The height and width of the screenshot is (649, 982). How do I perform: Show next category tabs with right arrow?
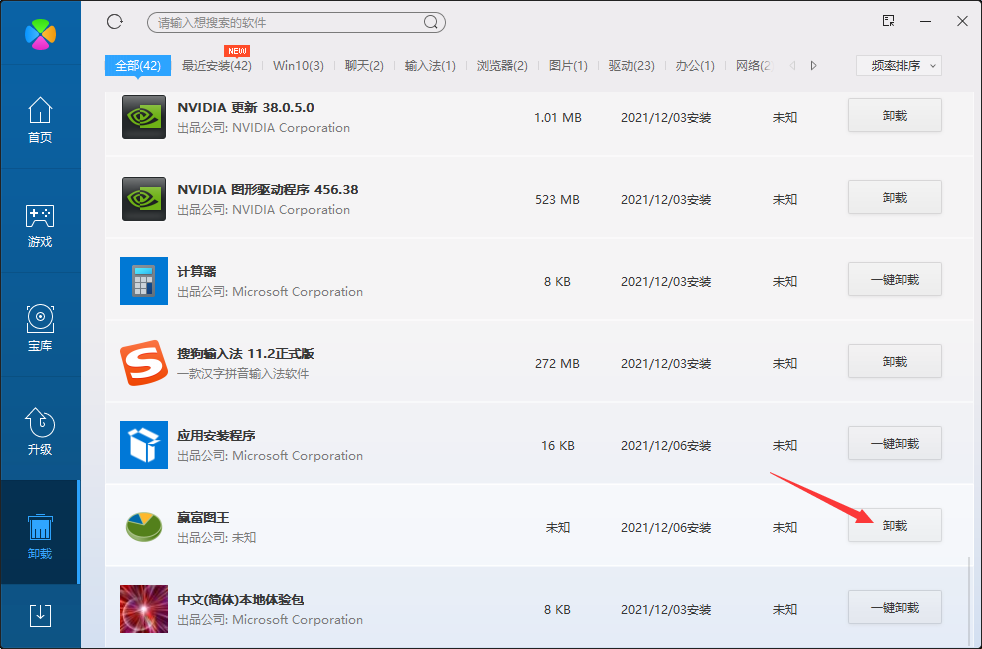pyautogui.click(x=814, y=66)
